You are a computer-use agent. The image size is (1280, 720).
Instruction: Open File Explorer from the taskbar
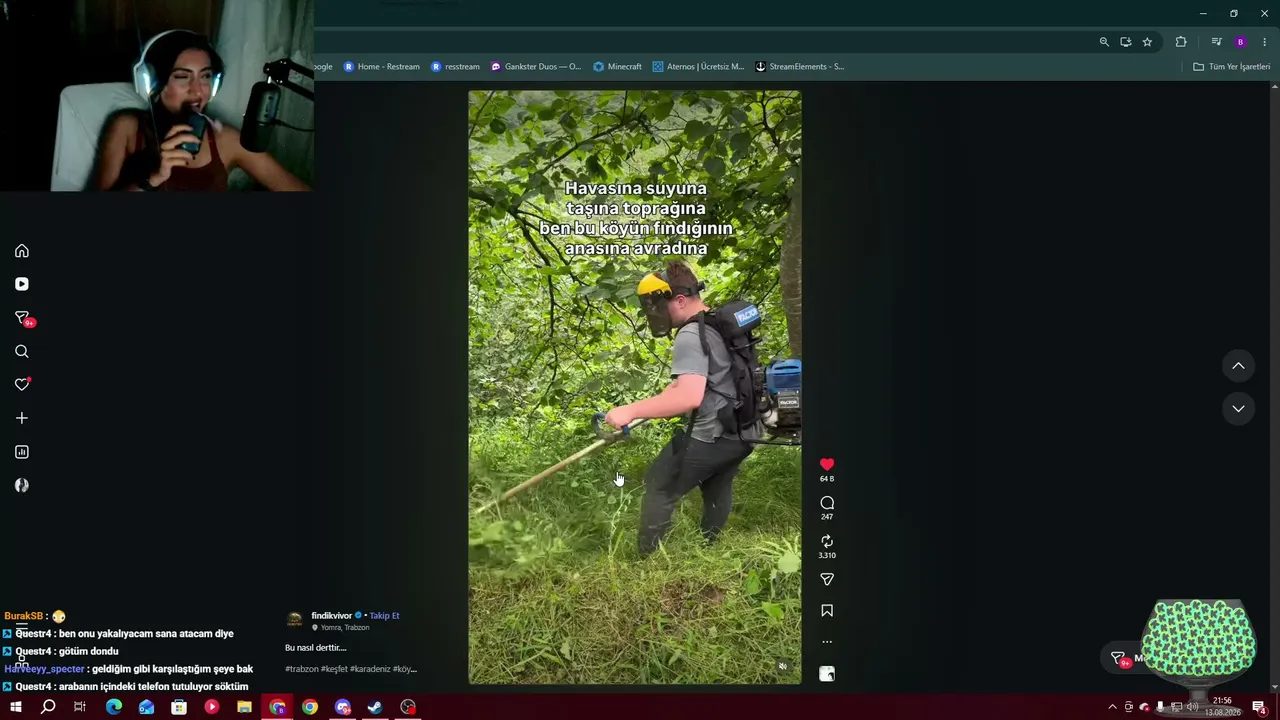pos(244,707)
